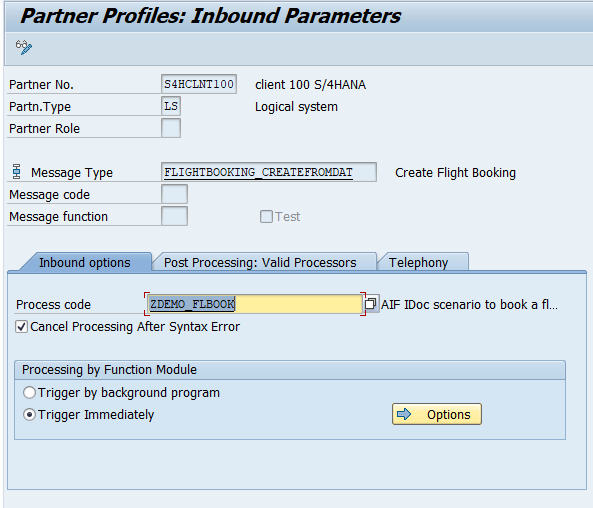The width and height of the screenshot is (593, 508).
Task: Click the empty Message function field
Action: click(x=174, y=216)
